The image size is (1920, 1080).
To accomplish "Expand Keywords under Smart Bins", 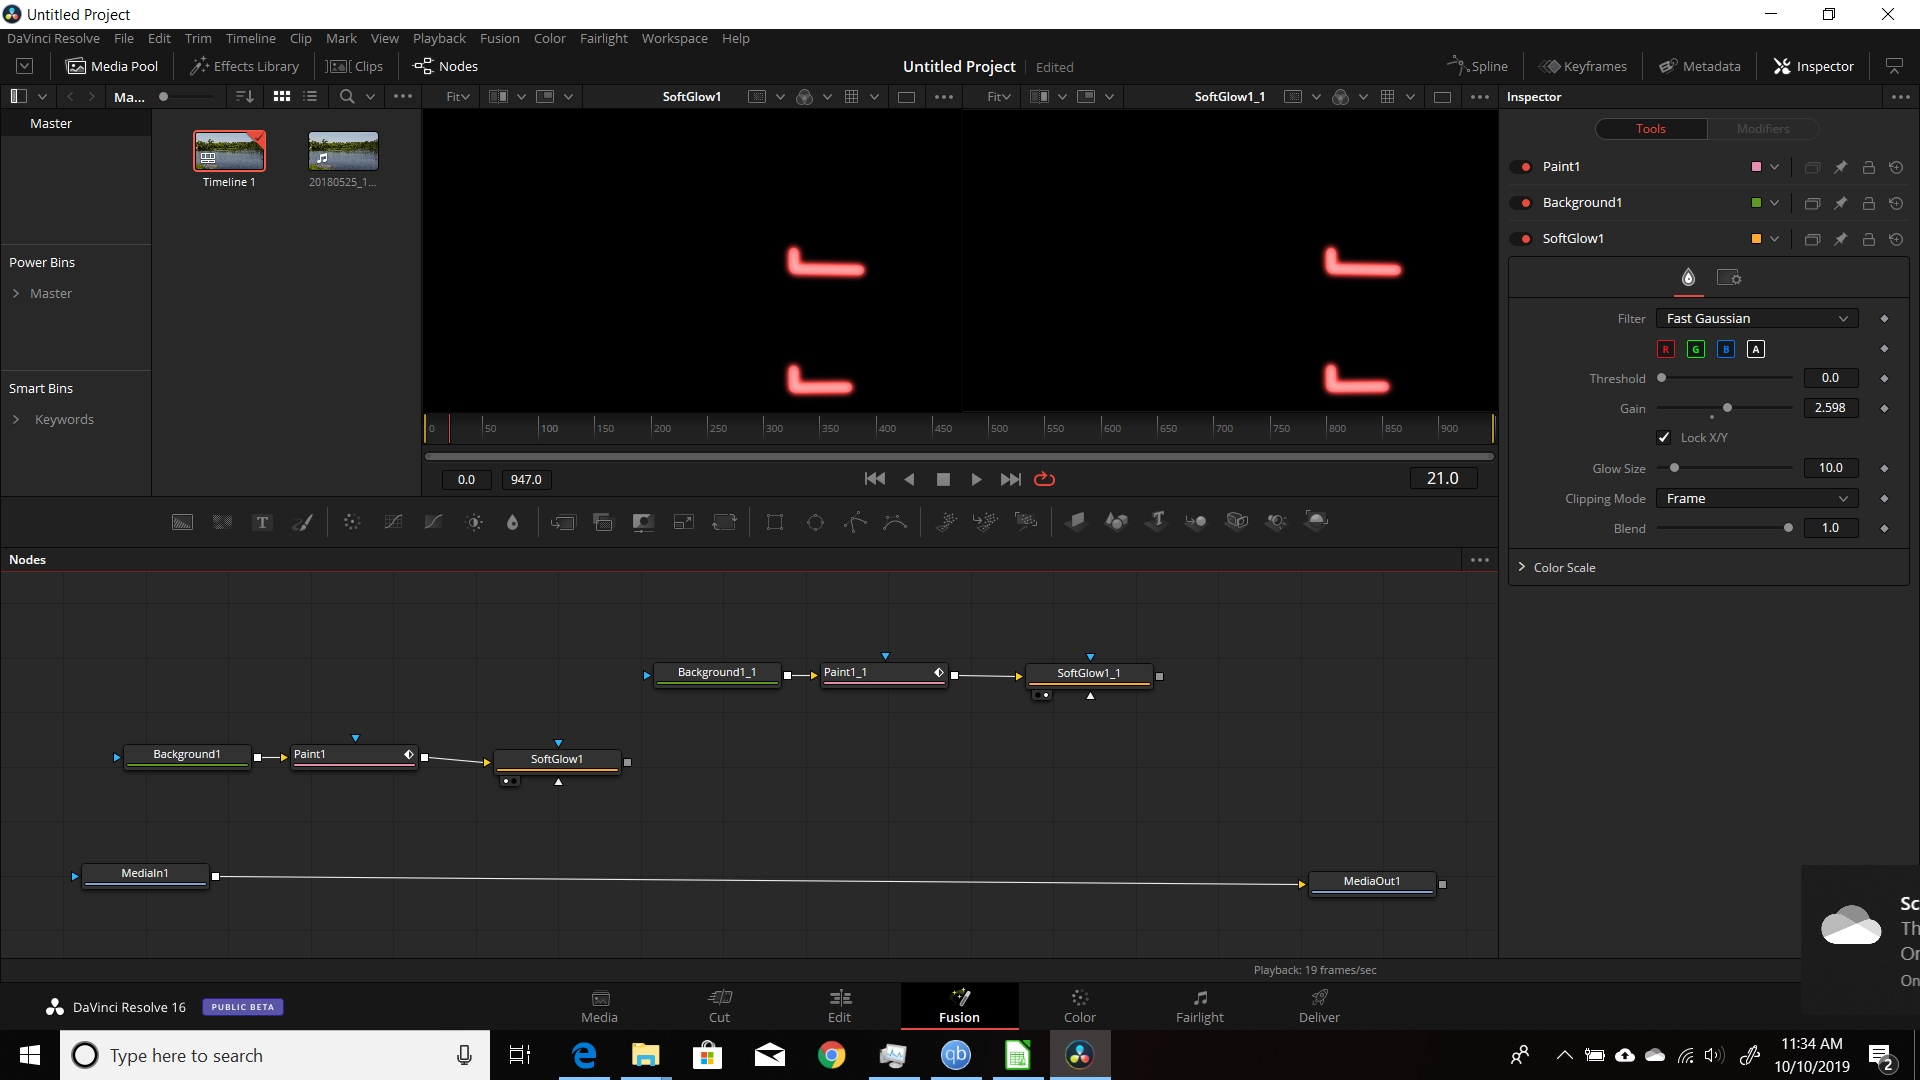I will click(x=16, y=419).
